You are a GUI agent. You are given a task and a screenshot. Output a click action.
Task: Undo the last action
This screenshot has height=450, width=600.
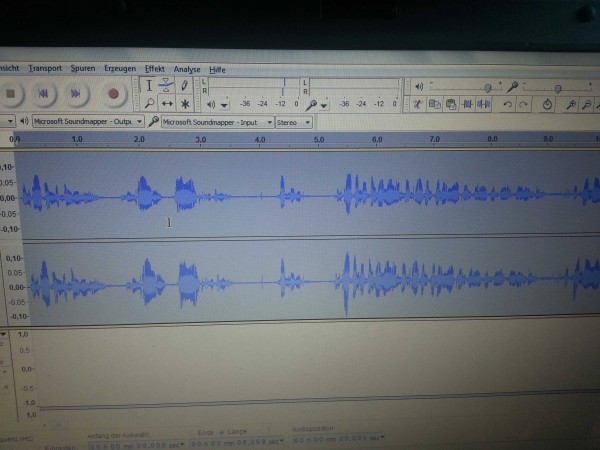coord(507,104)
